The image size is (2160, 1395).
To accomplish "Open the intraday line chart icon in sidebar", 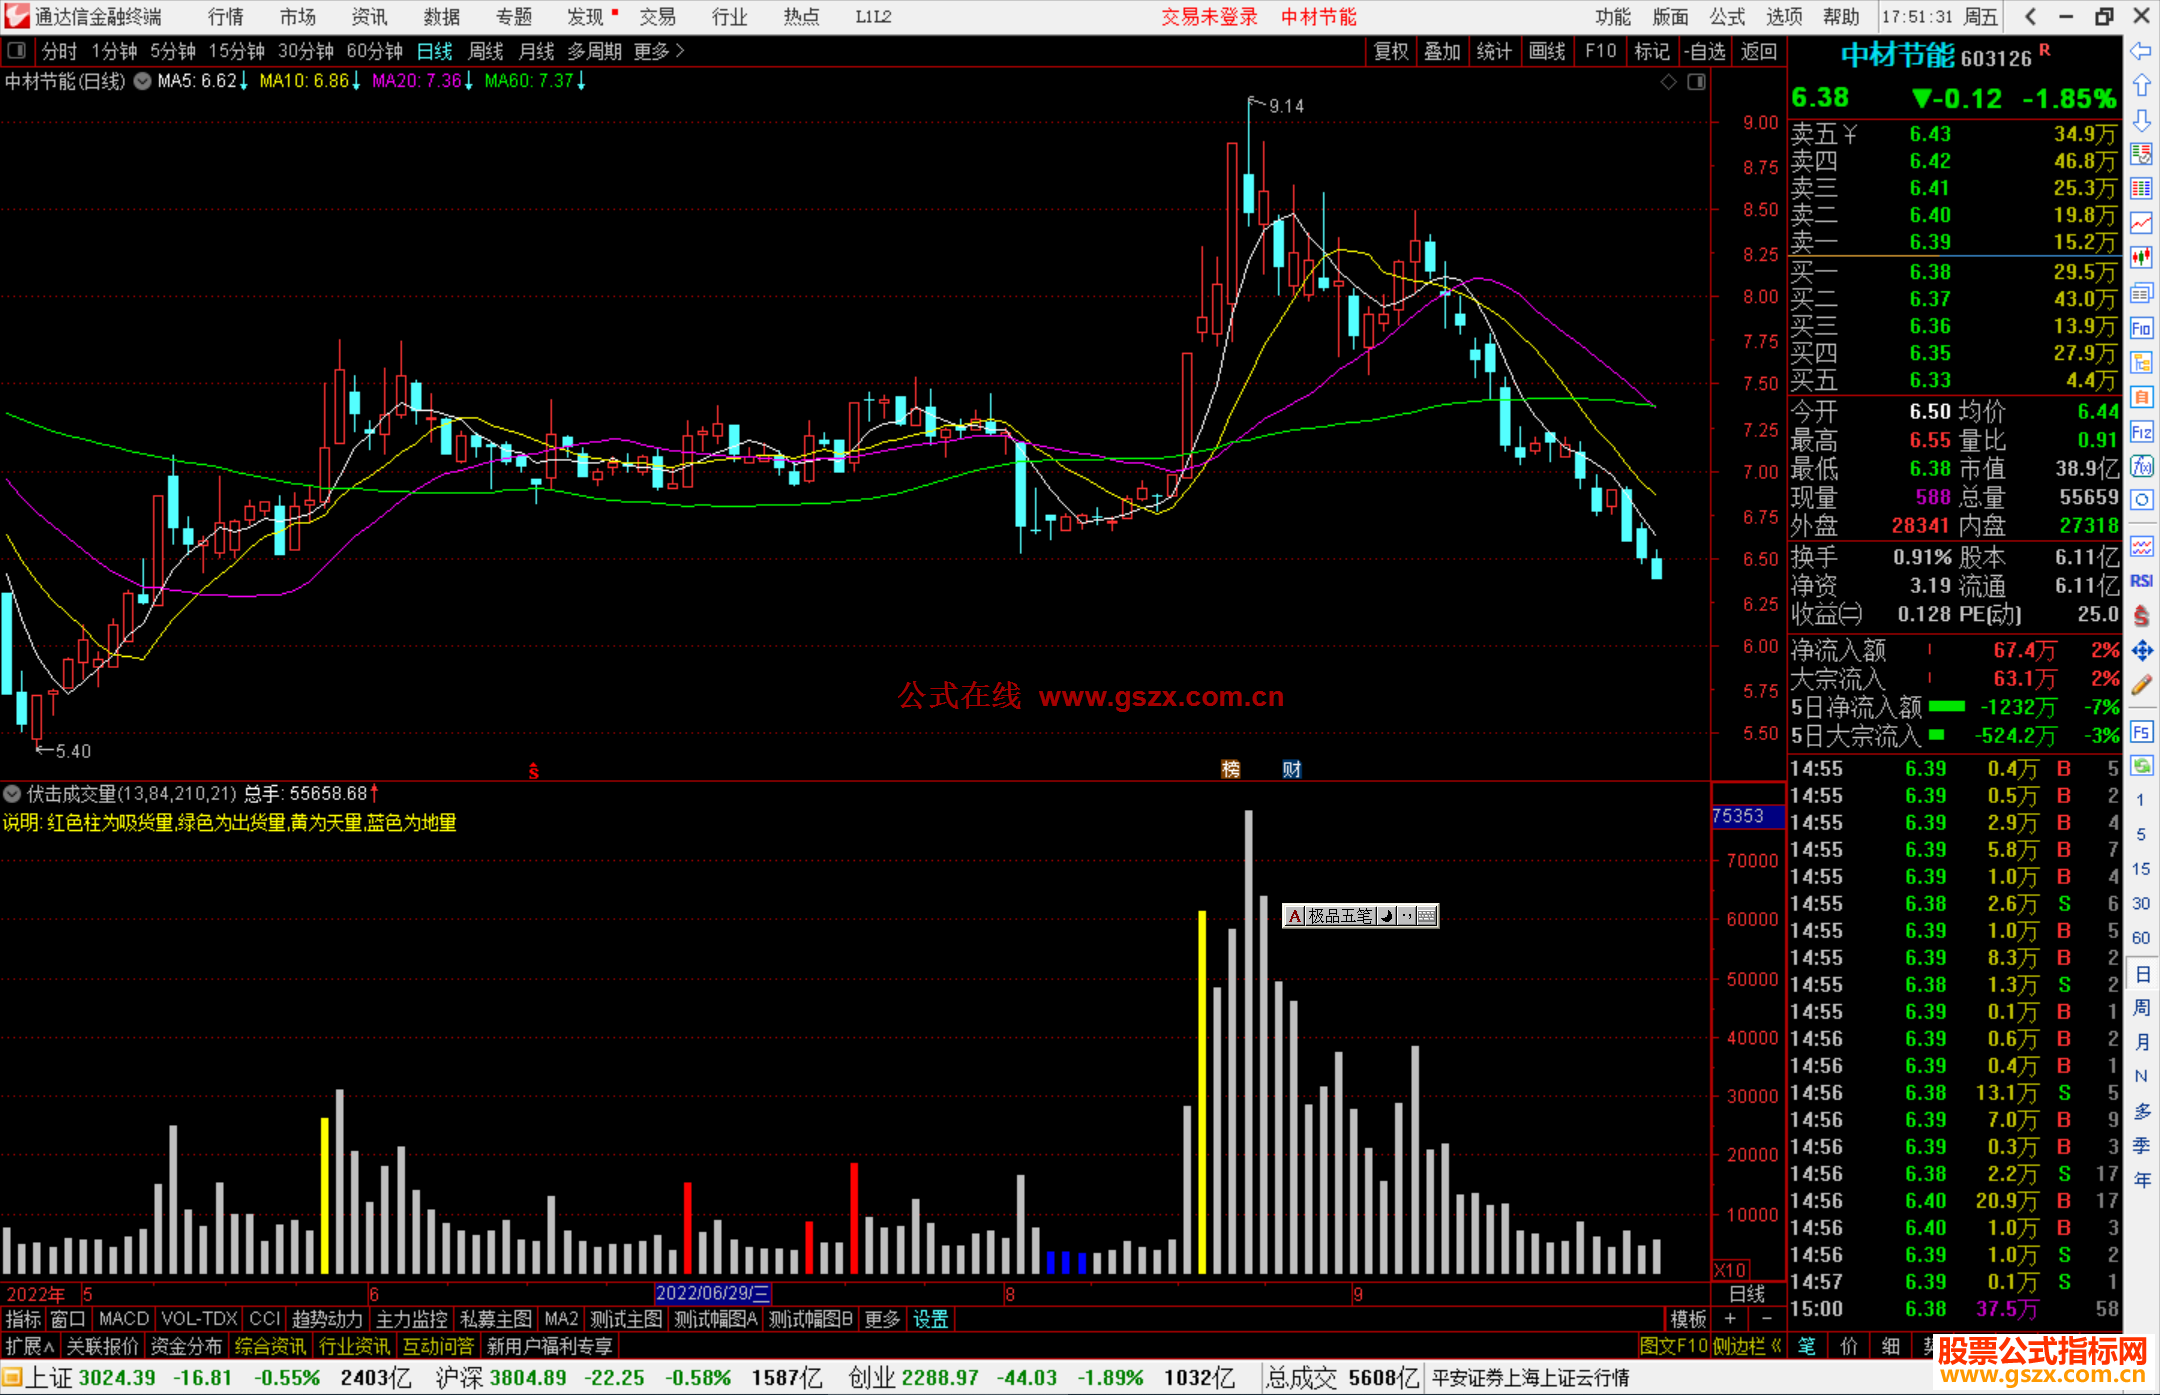I will click(2141, 223).
